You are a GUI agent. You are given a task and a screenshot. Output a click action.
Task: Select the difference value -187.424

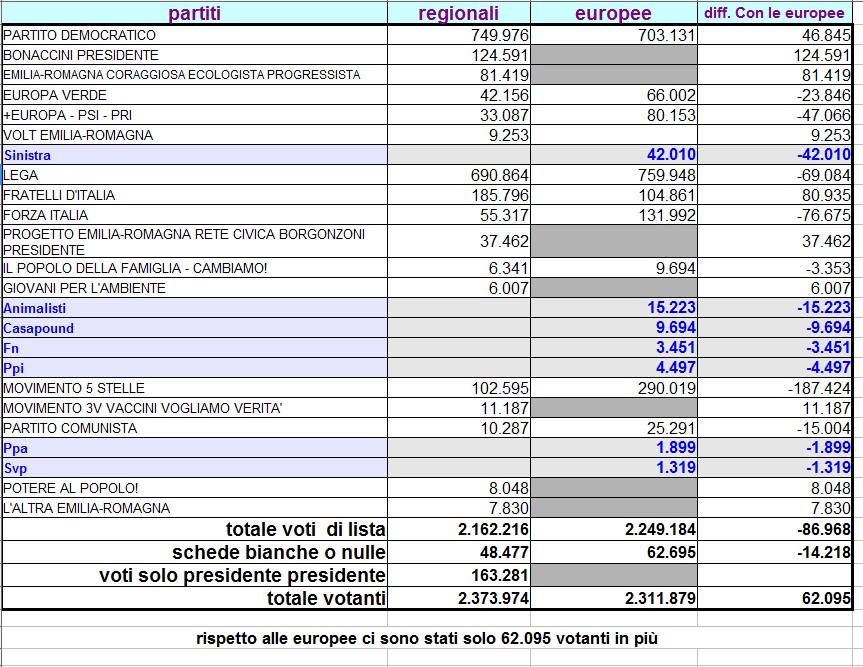pyautogui.click(x=820, y=389)
